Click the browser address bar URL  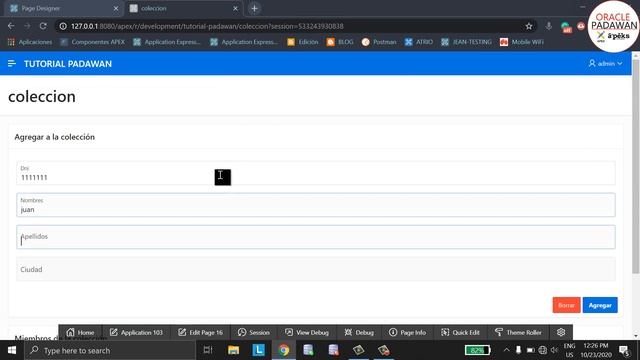[x=207, y=26]
